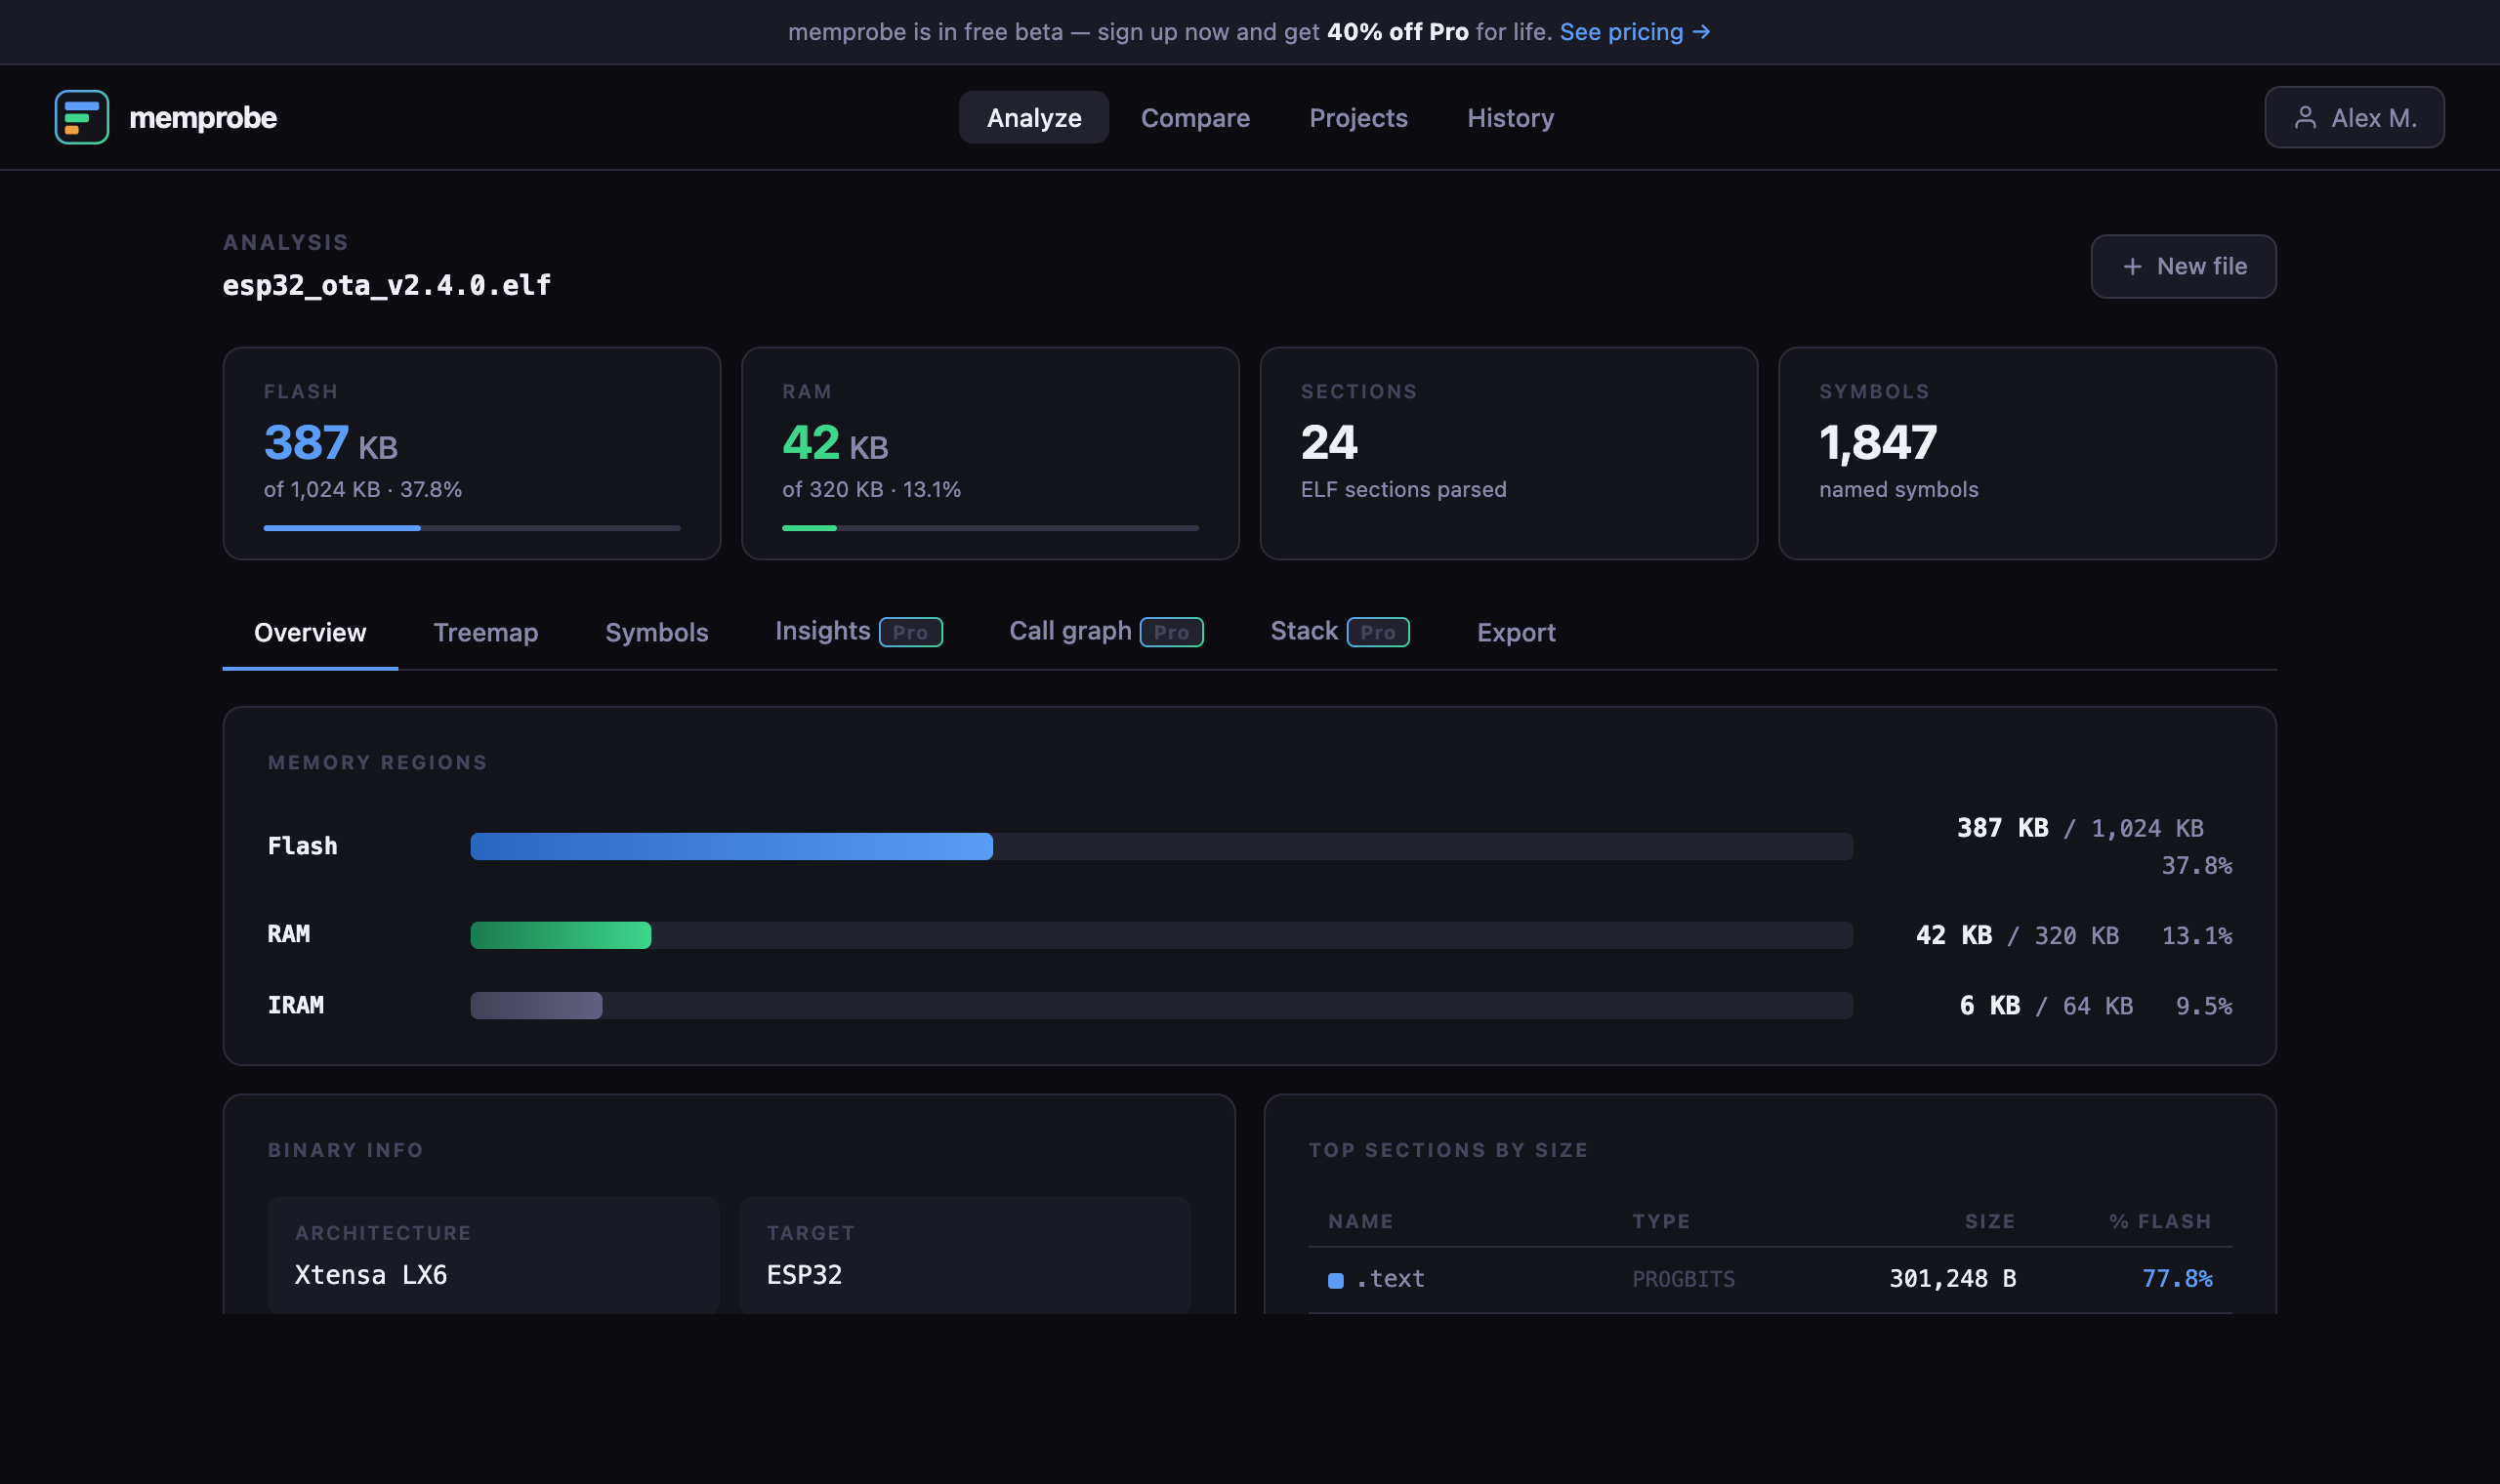Click the .text section name
This screenshot has width=2500, height=1484.
click(x=1390, y=1279)
